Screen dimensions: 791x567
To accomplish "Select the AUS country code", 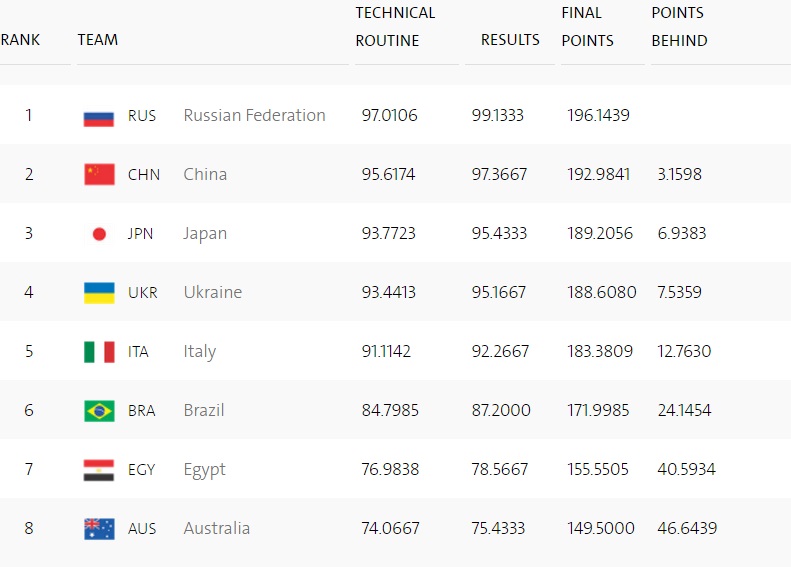I will pyautogui.click(x=142, y=529).
